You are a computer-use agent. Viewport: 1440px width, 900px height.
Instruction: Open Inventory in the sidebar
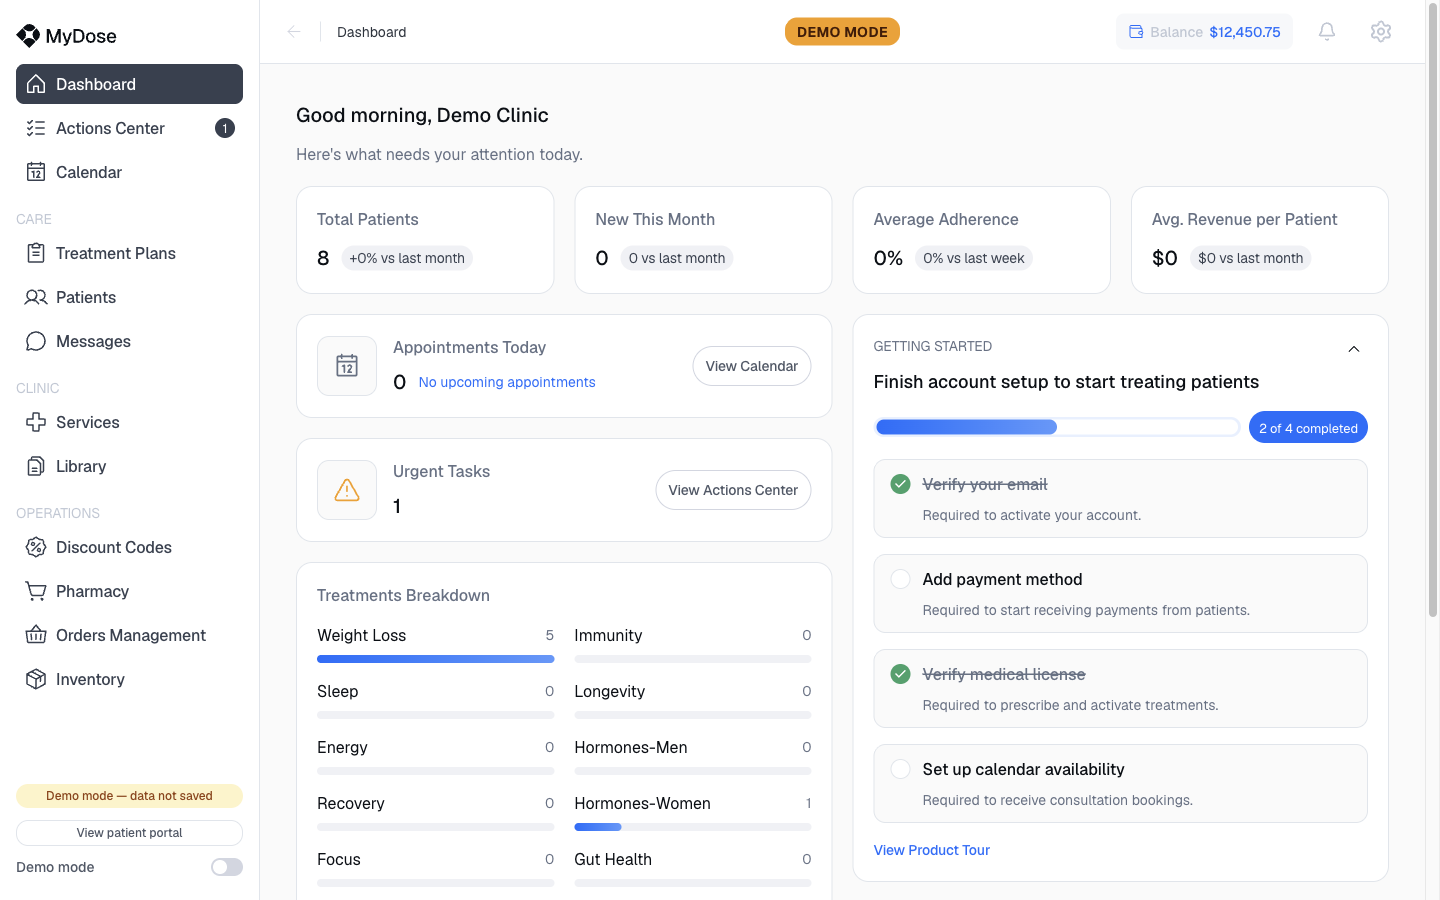point(129,679)
